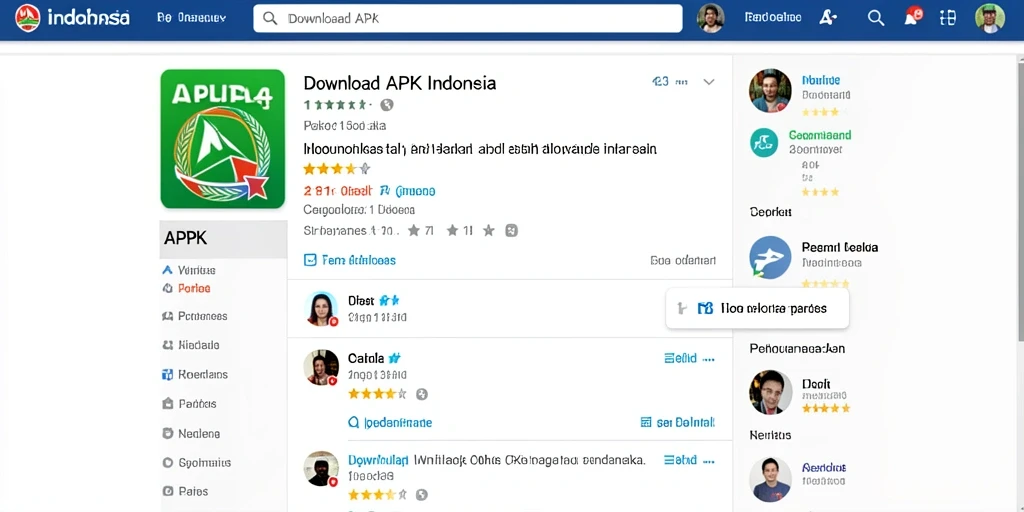
Task: Select the APPK sidebar tab
Action: pos(223,239)
